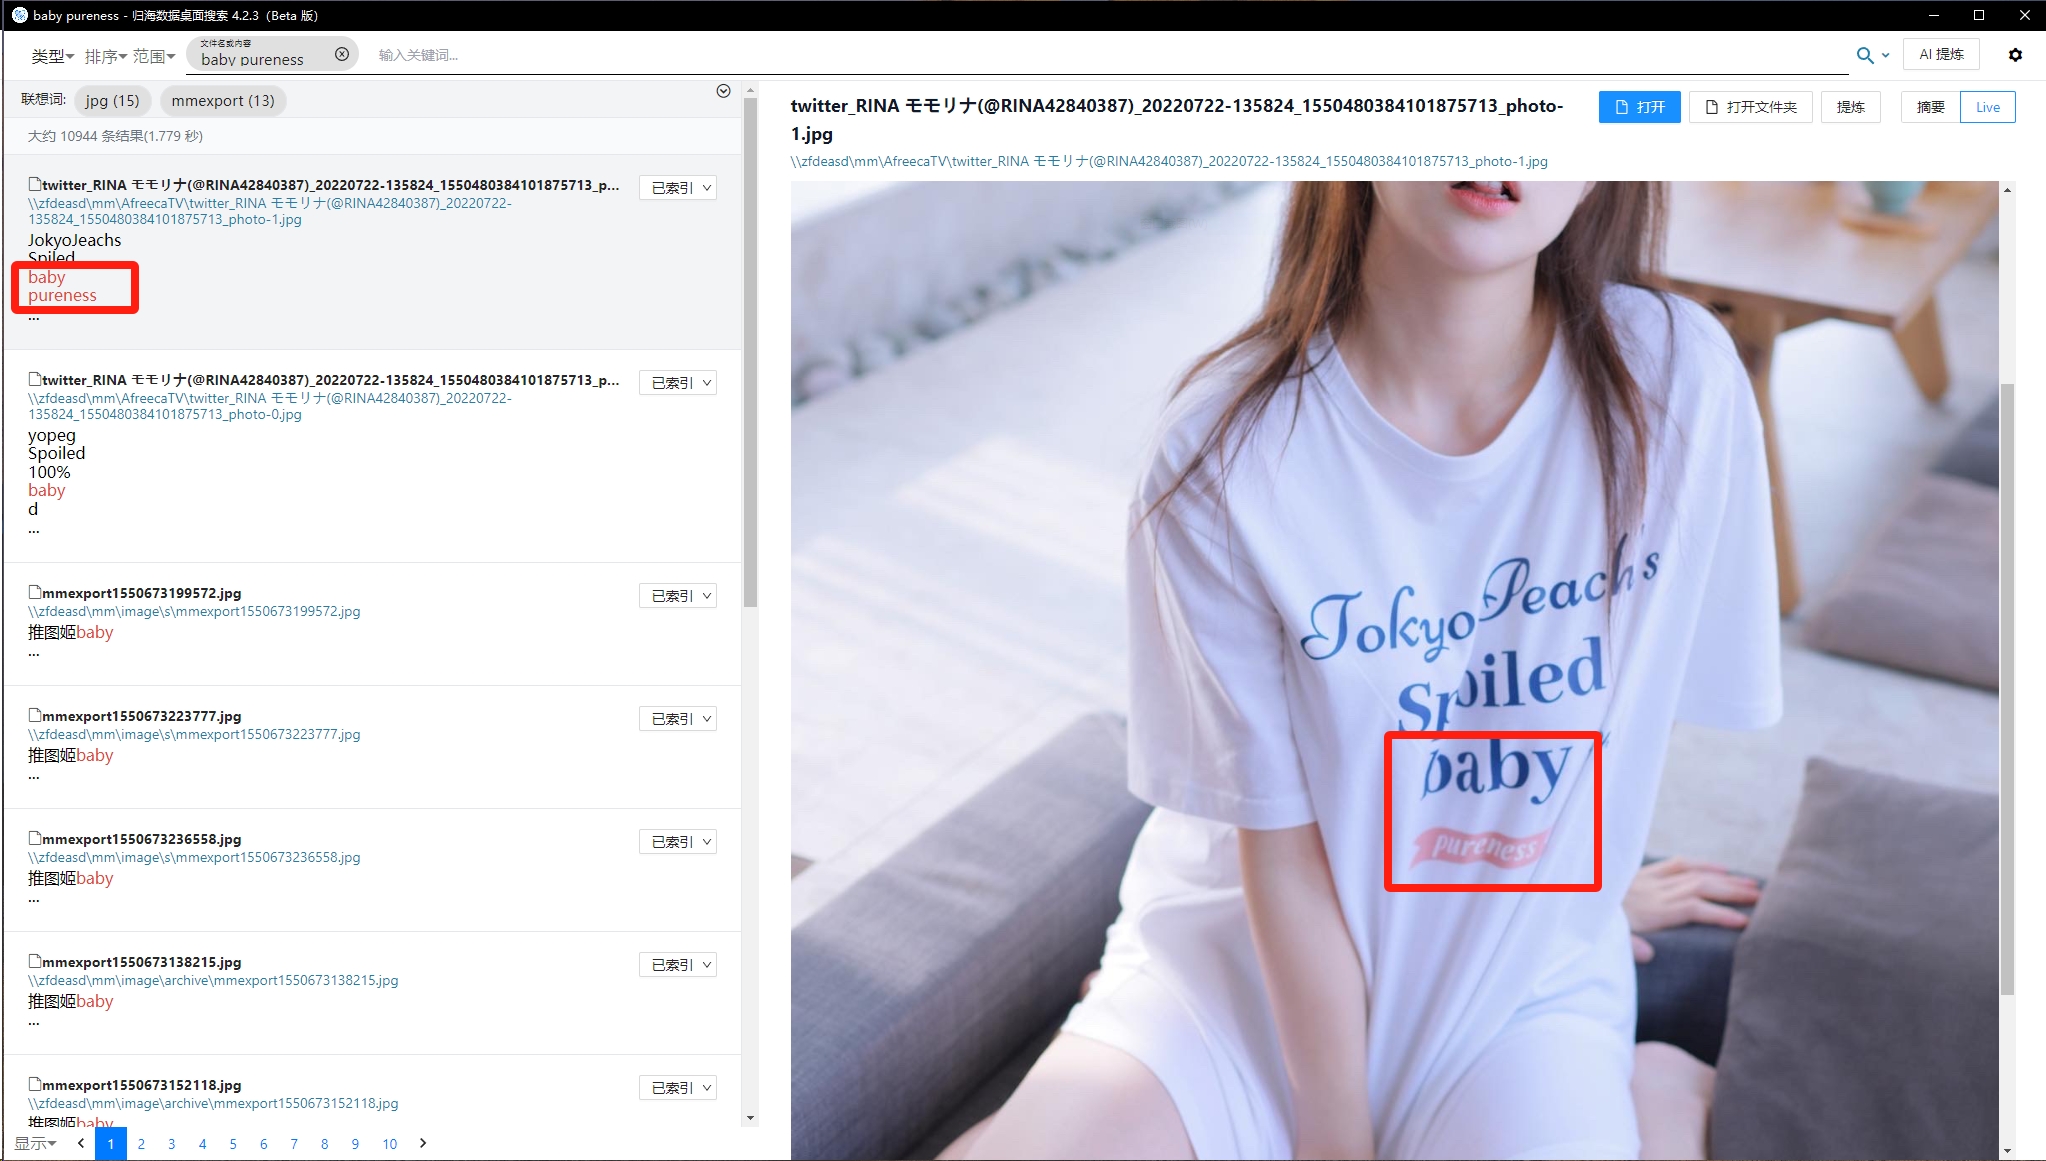Click preview image of the t-shirt photo
The height and width of the screenshot is (1161, 2046).
tap(1395, 670)
